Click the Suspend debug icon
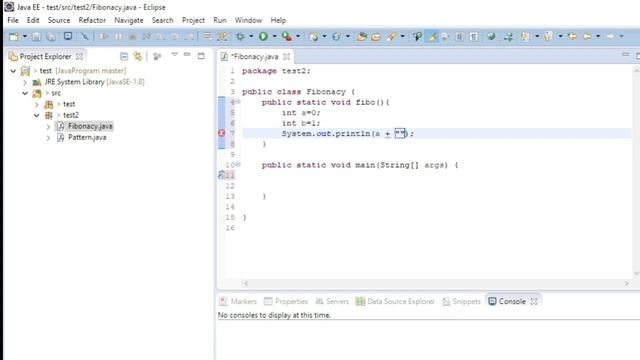 pos(118,37)
